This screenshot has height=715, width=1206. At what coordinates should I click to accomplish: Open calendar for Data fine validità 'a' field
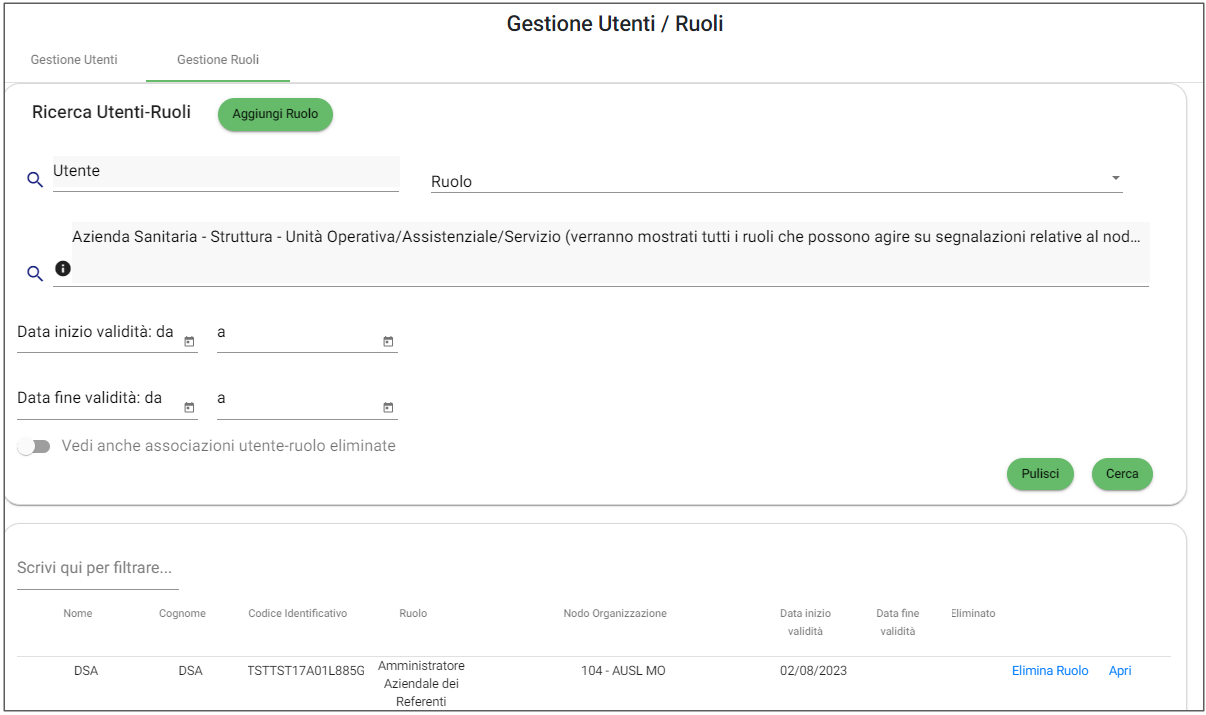pos(388,408)
